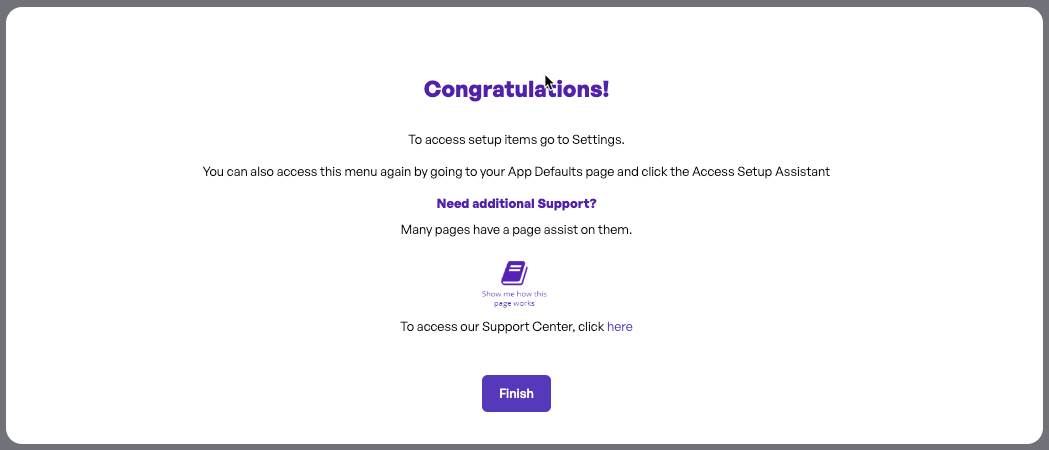Click the purple book page-assist icon

(x=514, y=273)
